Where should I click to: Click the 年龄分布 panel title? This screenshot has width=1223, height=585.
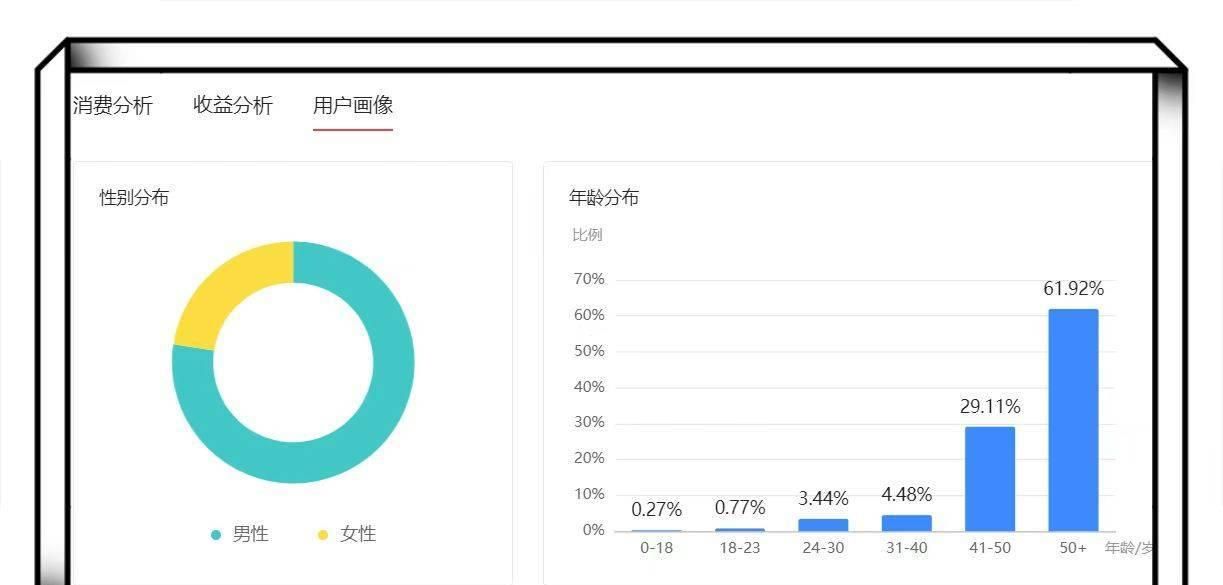click(x=603, y=198)
